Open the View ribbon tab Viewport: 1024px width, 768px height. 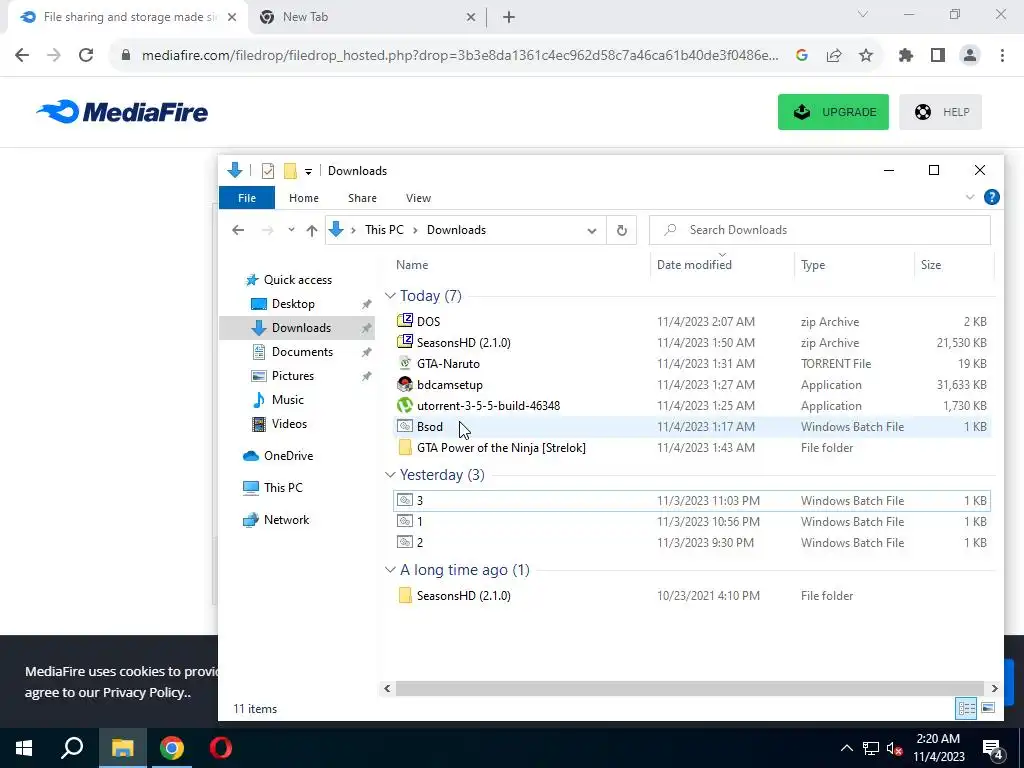tap(419, 198)
